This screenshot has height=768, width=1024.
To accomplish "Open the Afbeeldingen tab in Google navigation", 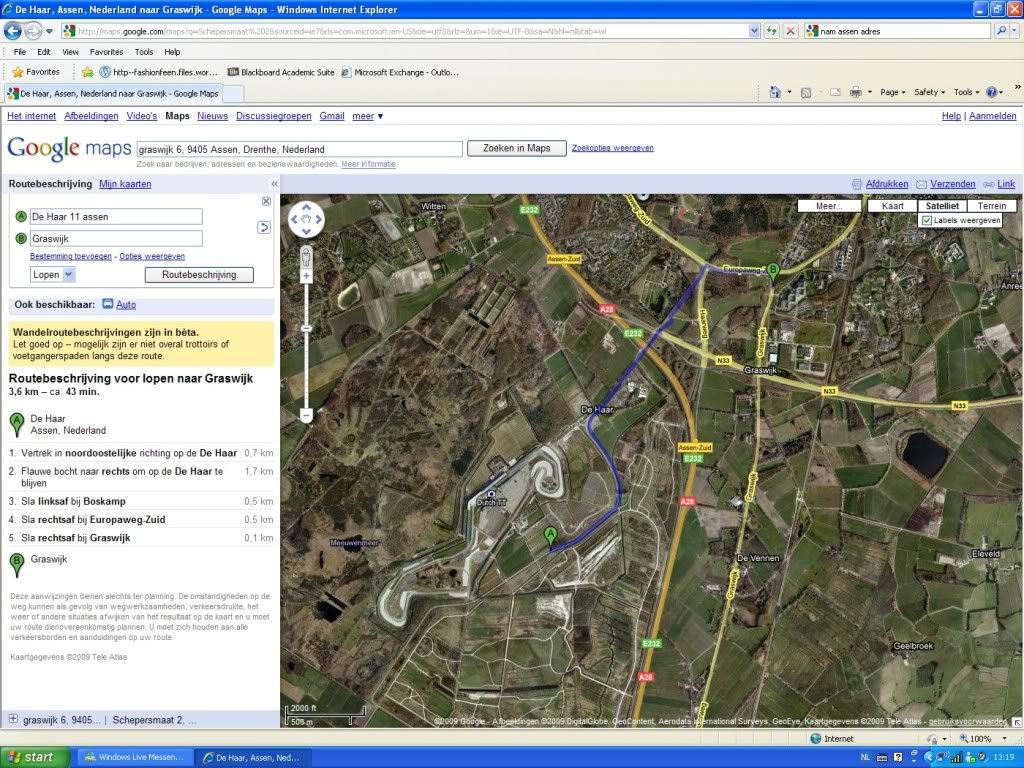I will pyautogui.click(x=91, y=116).
